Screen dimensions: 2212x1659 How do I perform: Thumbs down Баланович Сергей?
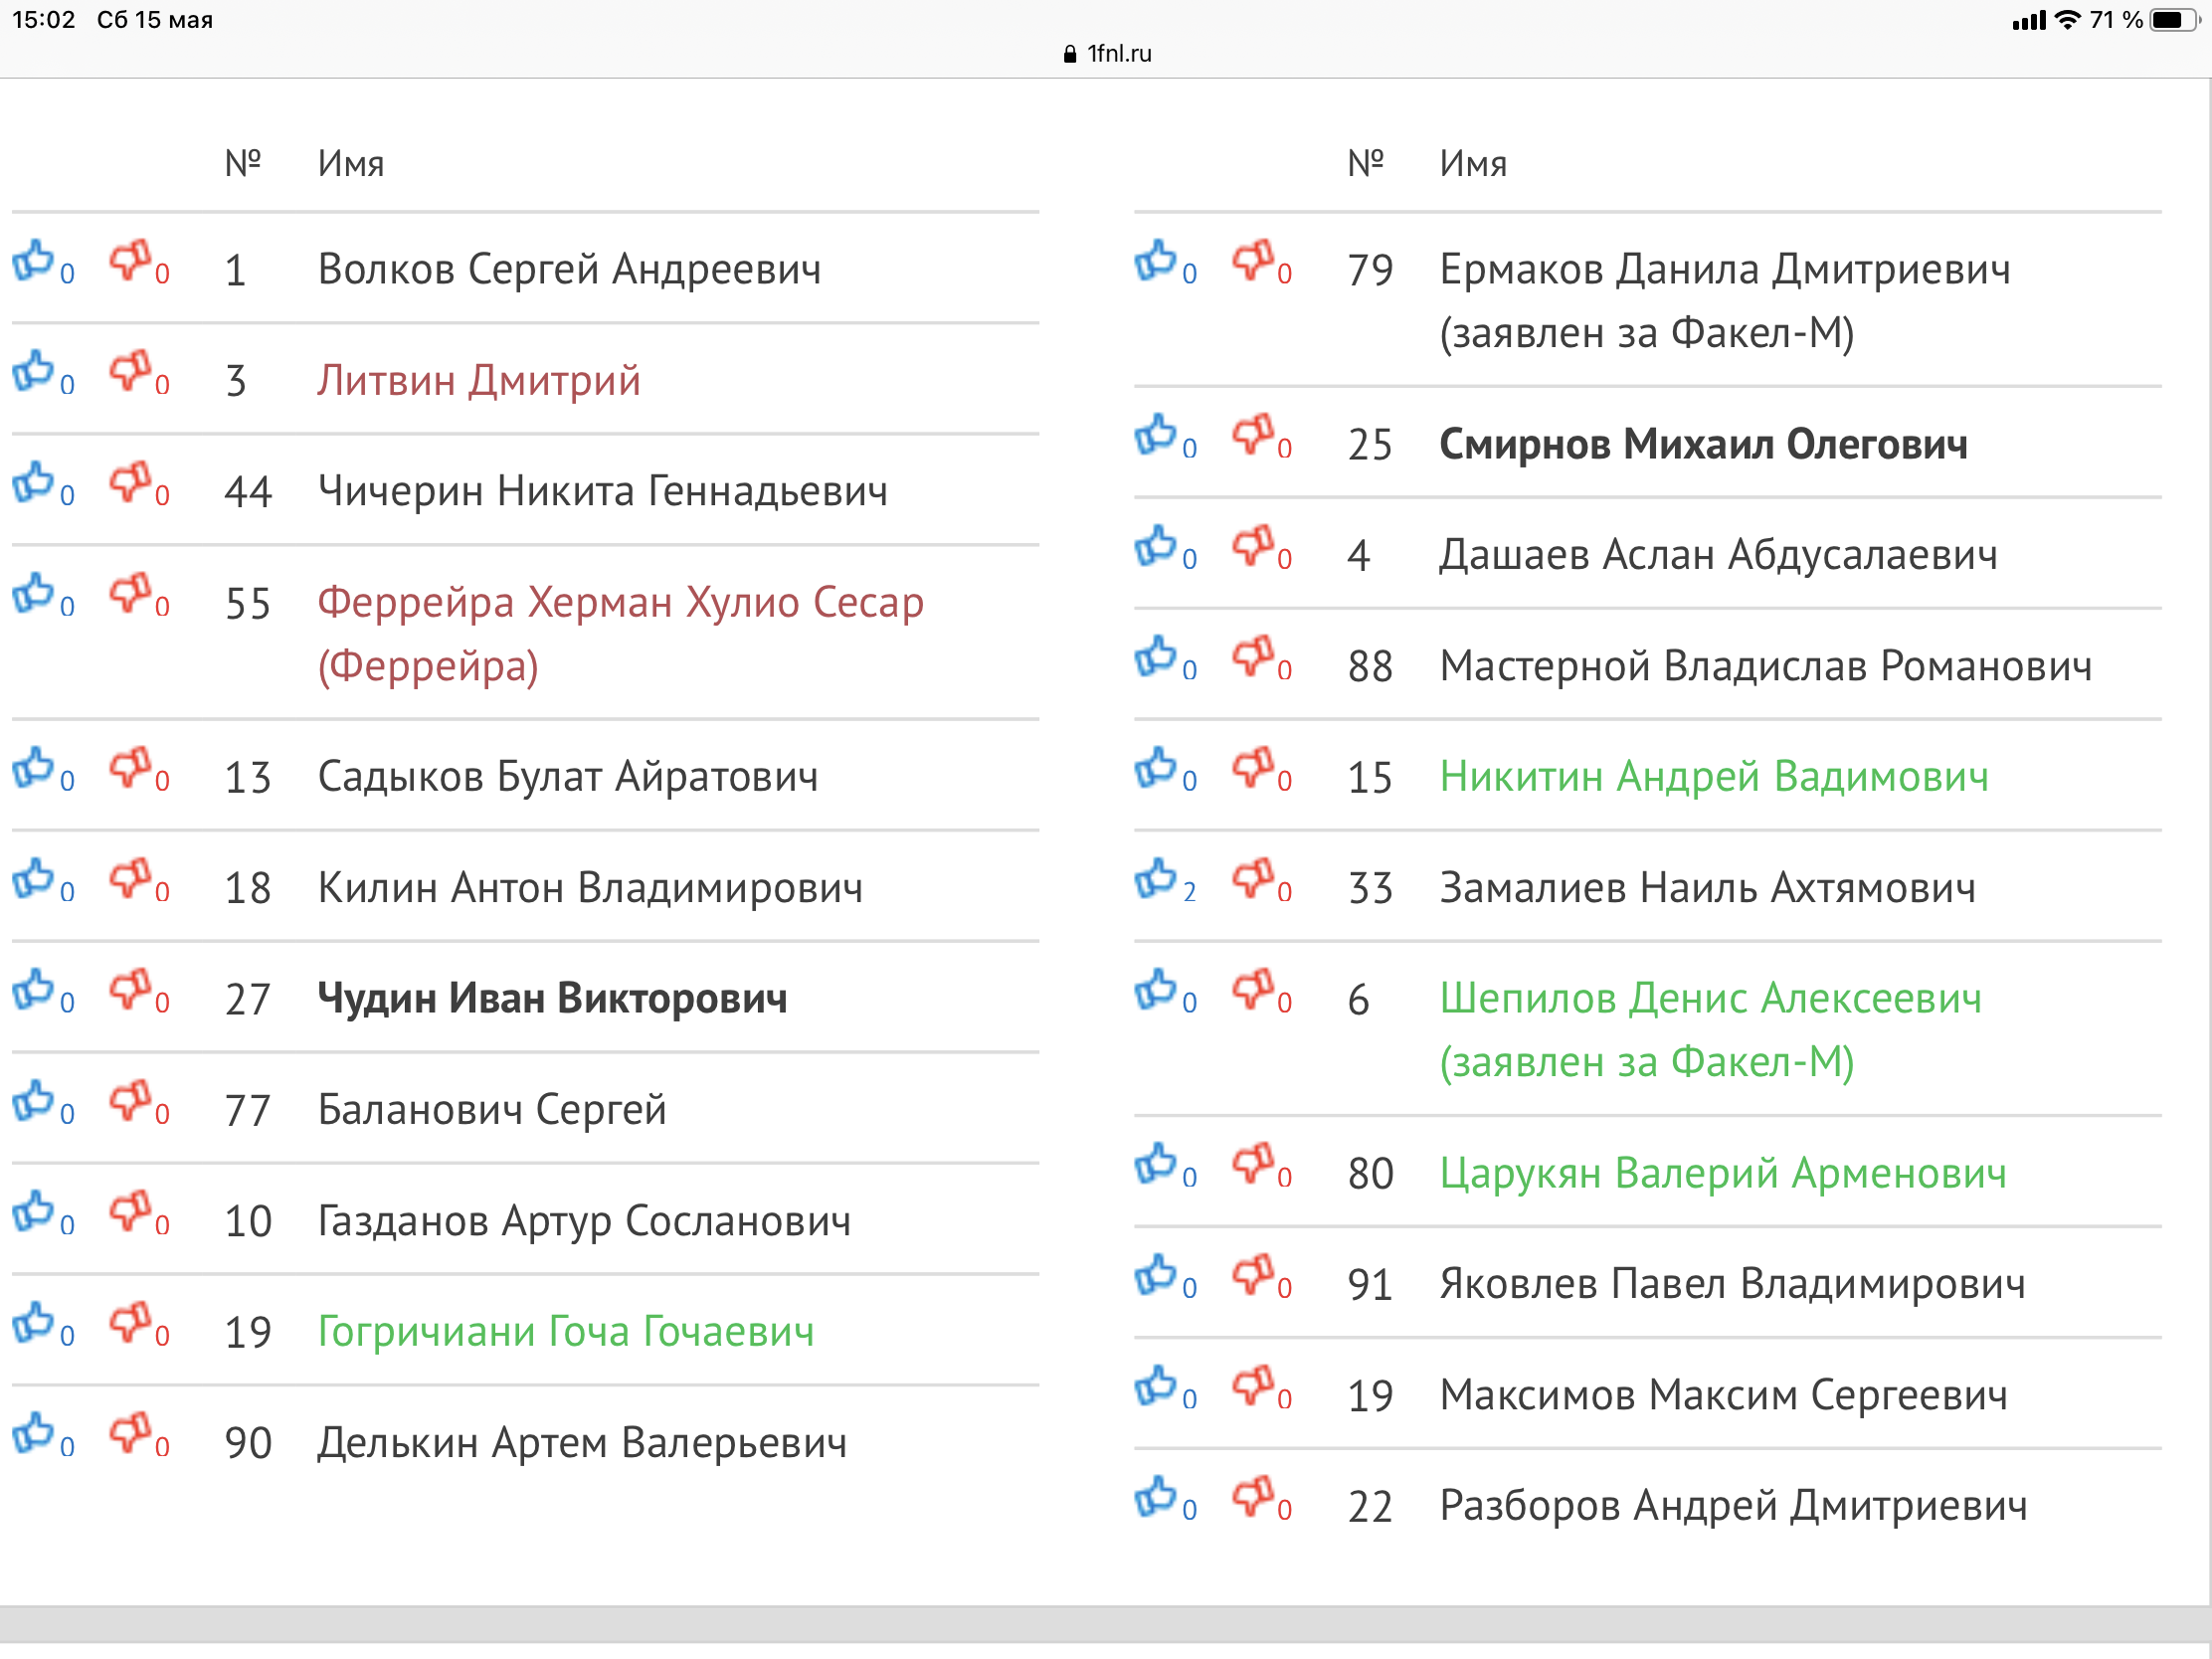(x=131, y=1101)
